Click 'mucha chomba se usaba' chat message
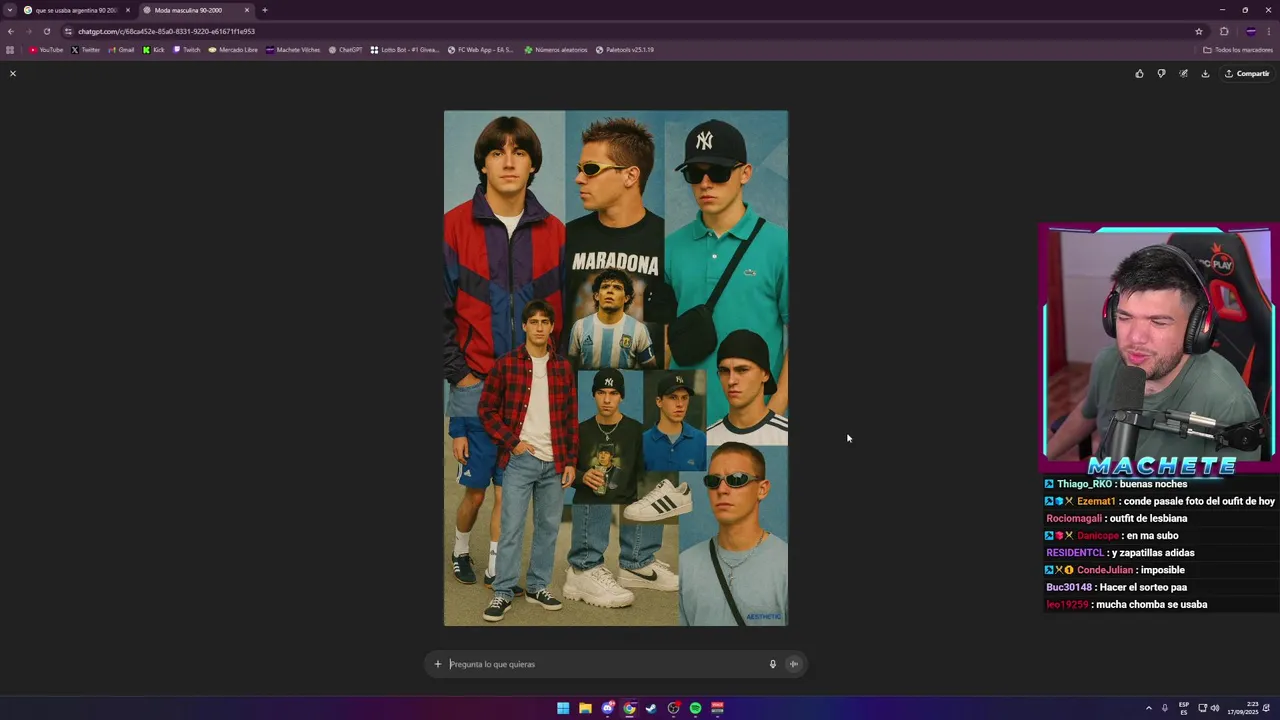Viewport: 1280px width, 720px height. pos(1152,604)
